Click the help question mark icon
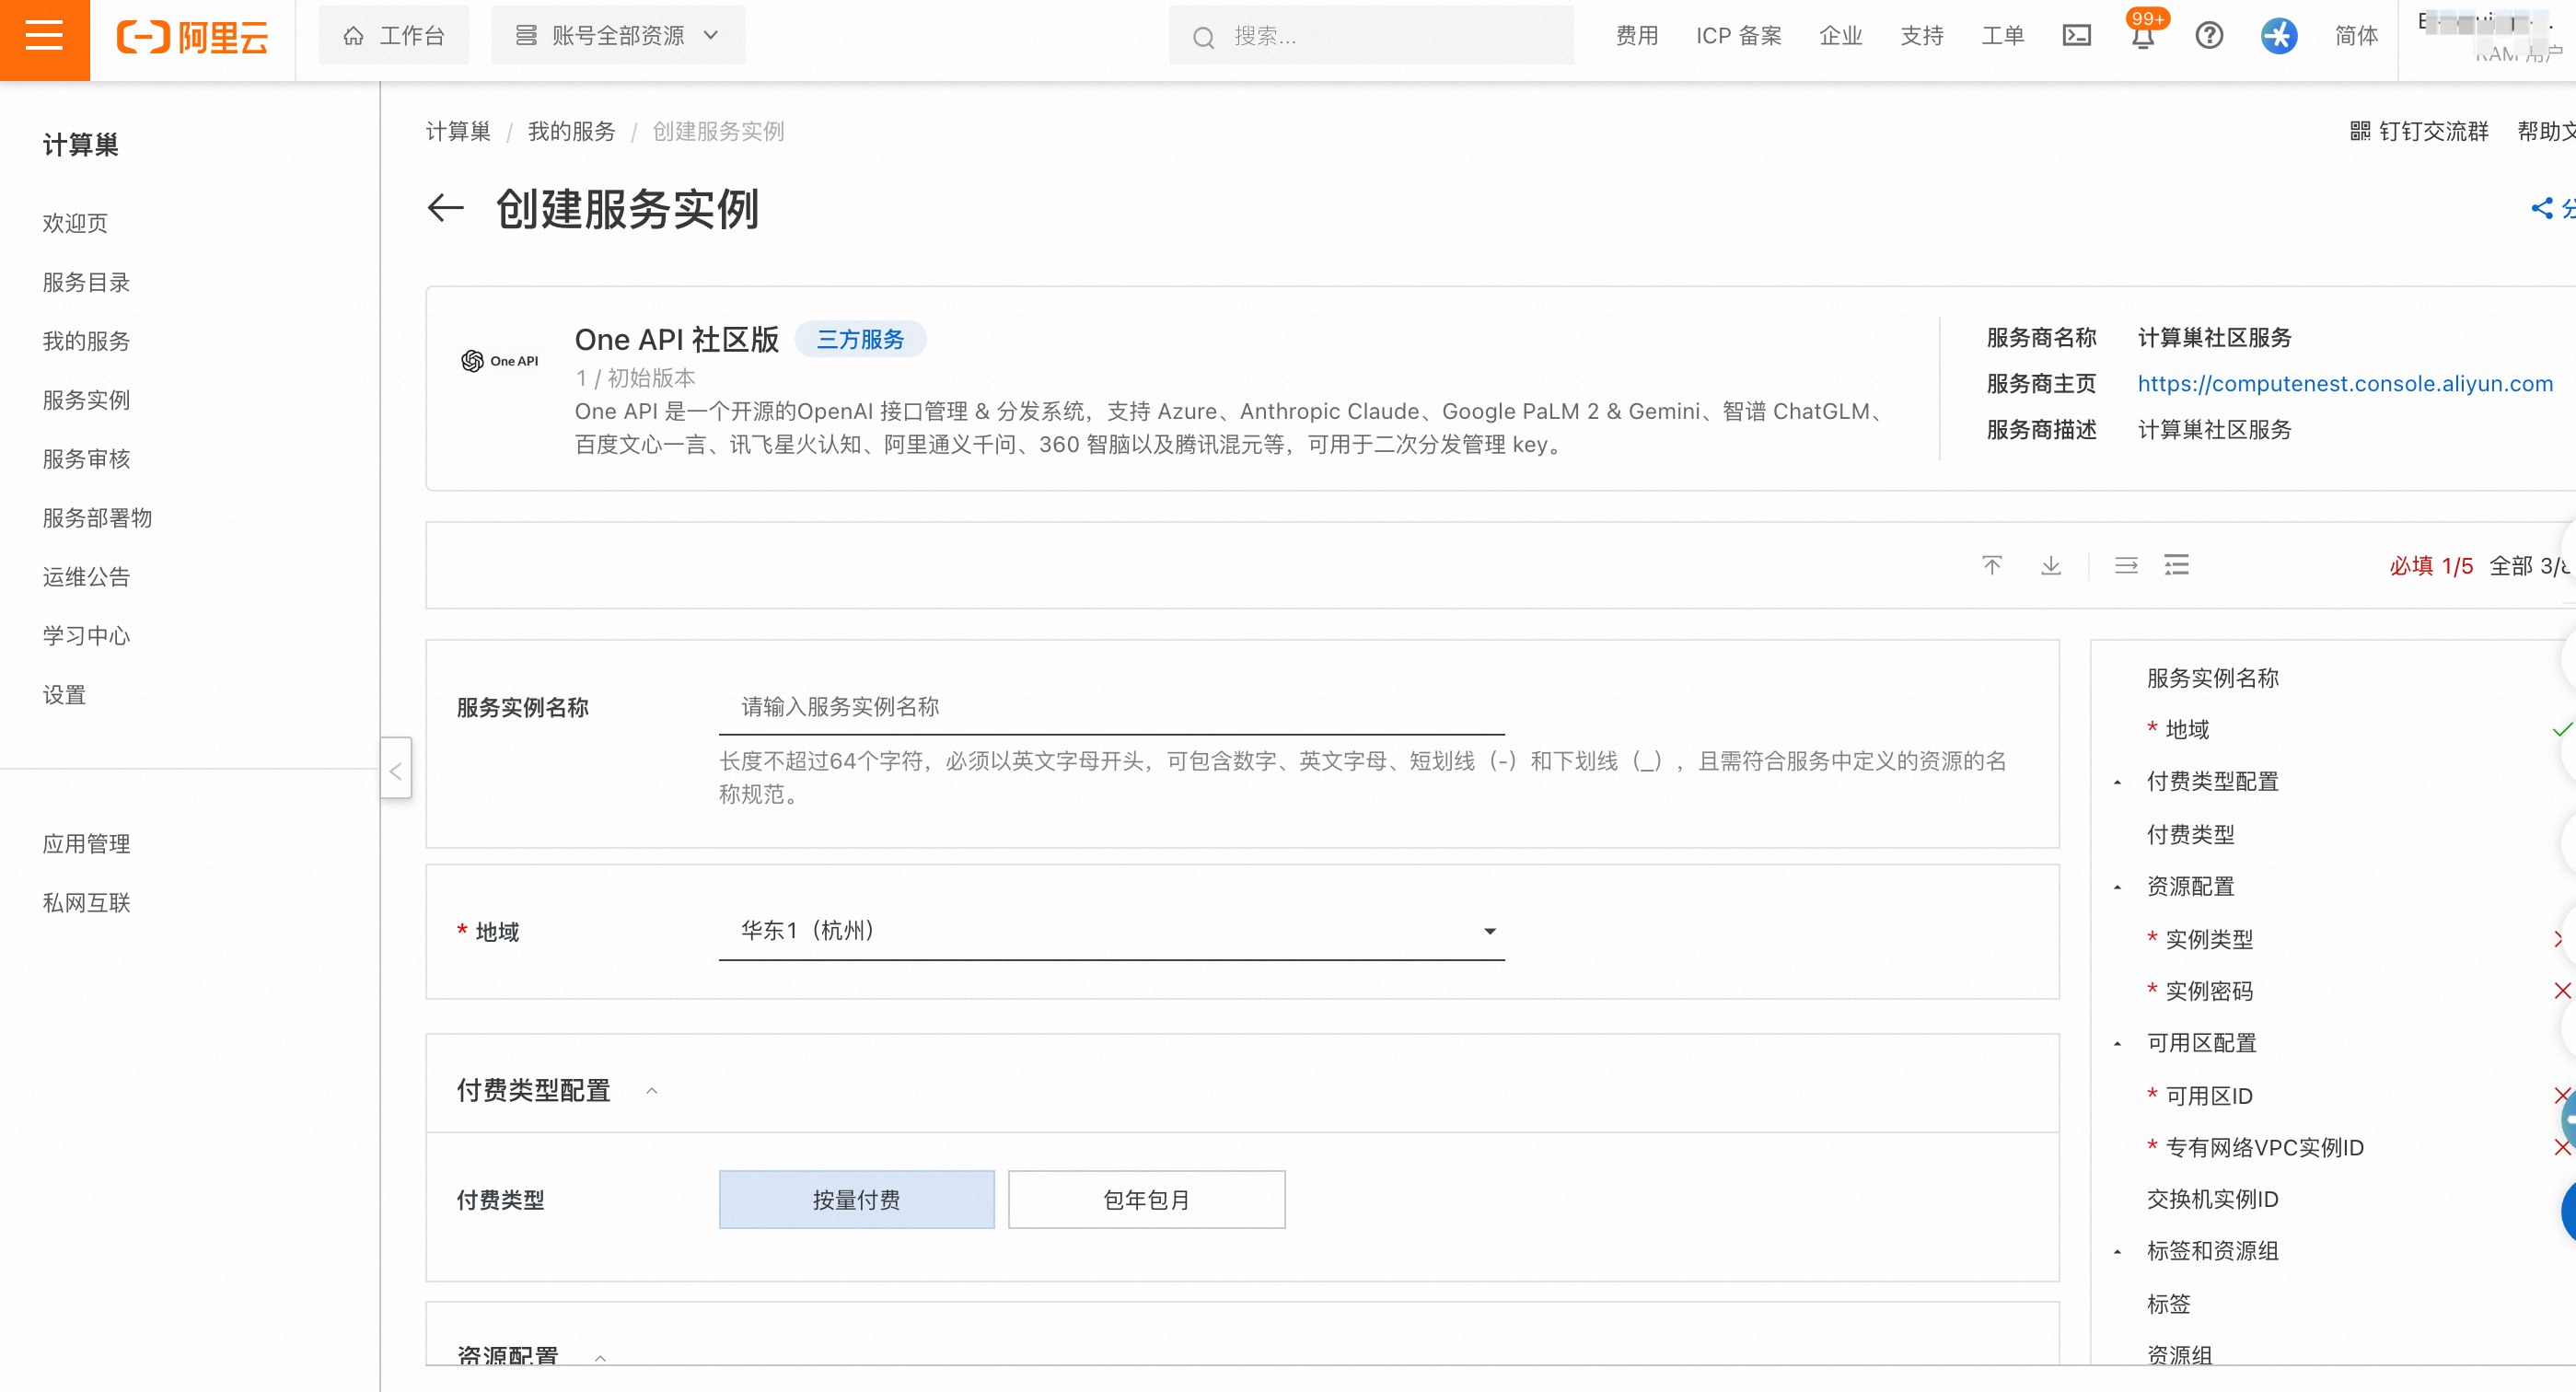Image resolution: width=2576 pixels, height=1392 pixels. coord(2208,37)
